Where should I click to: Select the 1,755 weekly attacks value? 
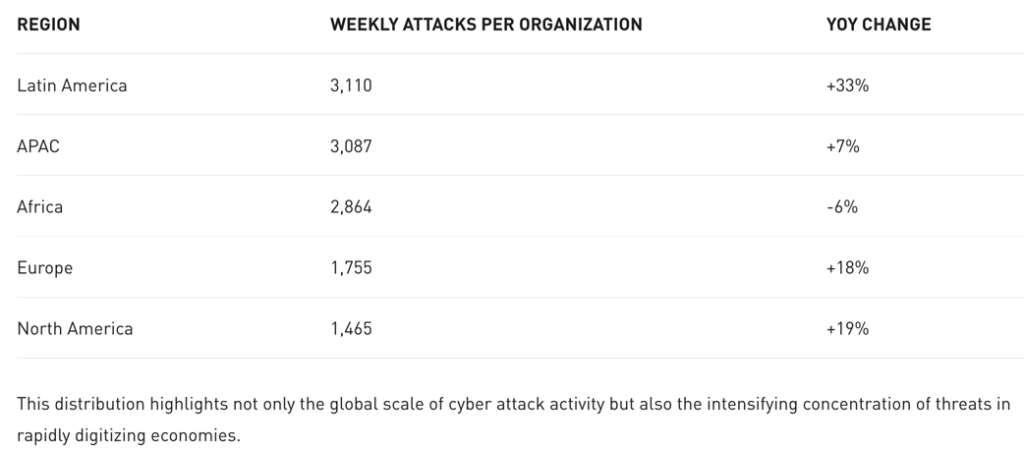pyautogui.click(x=351, y=268)
